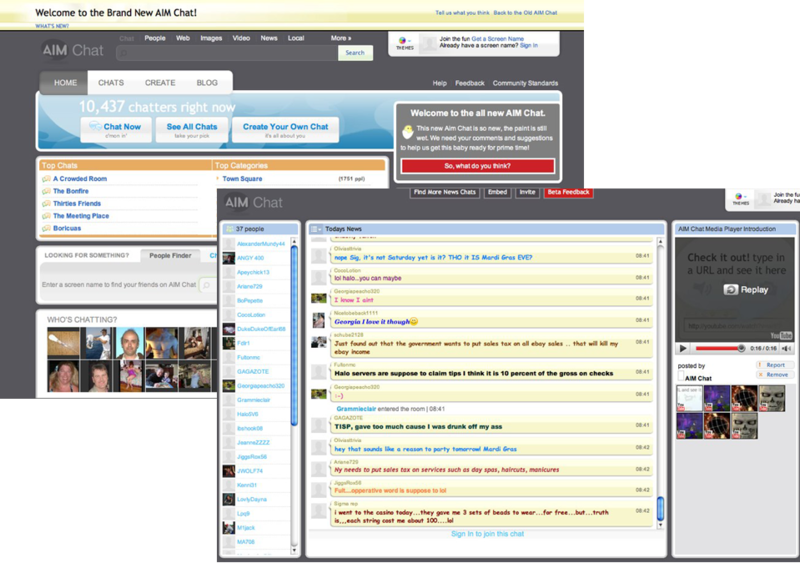Click the Replay button on the video
This screenshot has height=563, width=800.
(x=745, y=289)
